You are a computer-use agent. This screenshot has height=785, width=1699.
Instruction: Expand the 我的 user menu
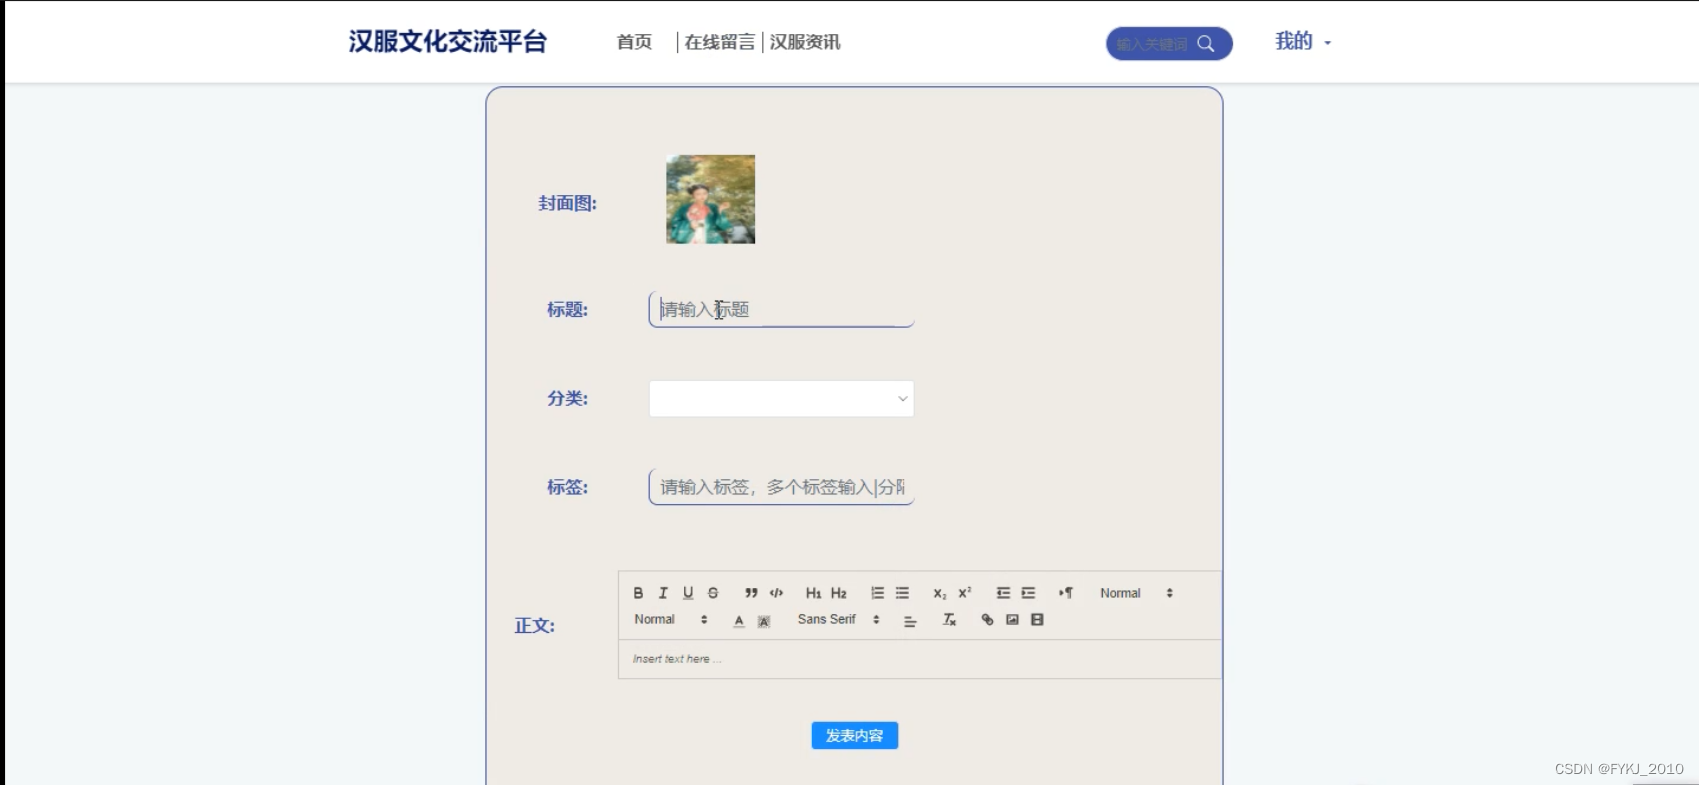pyautogui.click(x=1303, y=41)
